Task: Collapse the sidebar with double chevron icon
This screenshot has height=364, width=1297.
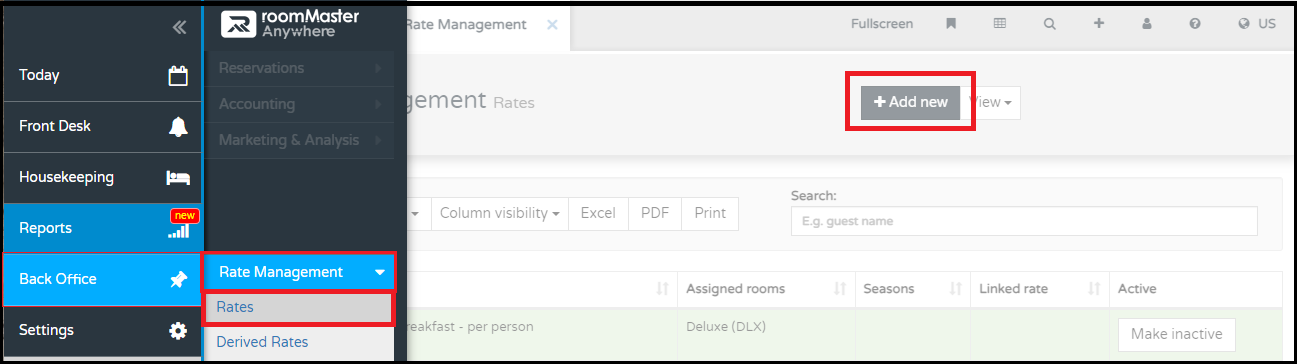Action: [179, 28]
